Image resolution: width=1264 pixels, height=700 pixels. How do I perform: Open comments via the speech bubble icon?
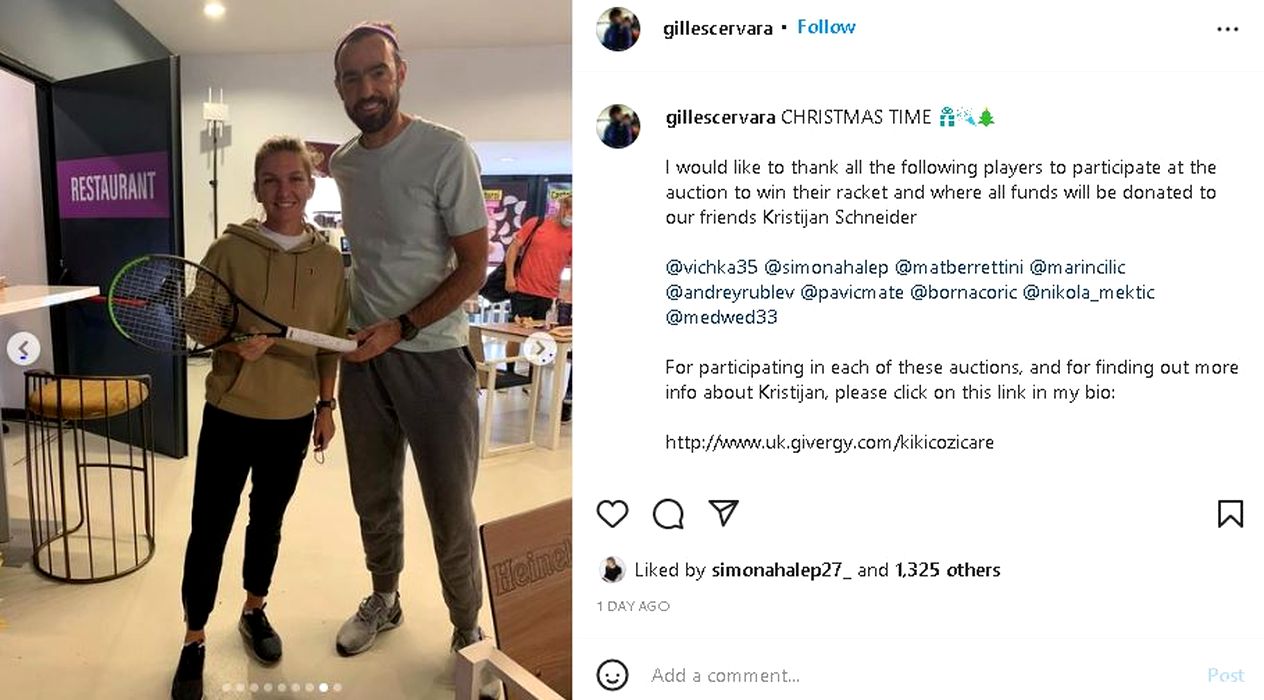tap(668, 514)
